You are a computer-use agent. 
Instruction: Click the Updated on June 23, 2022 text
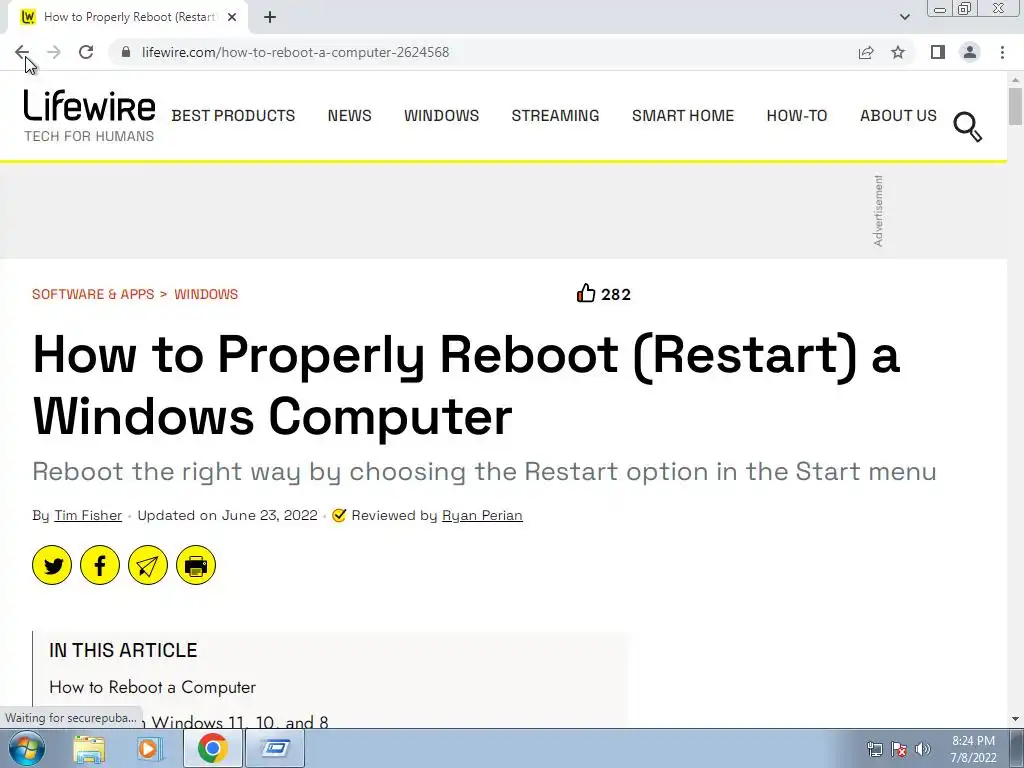coord(227,515)
